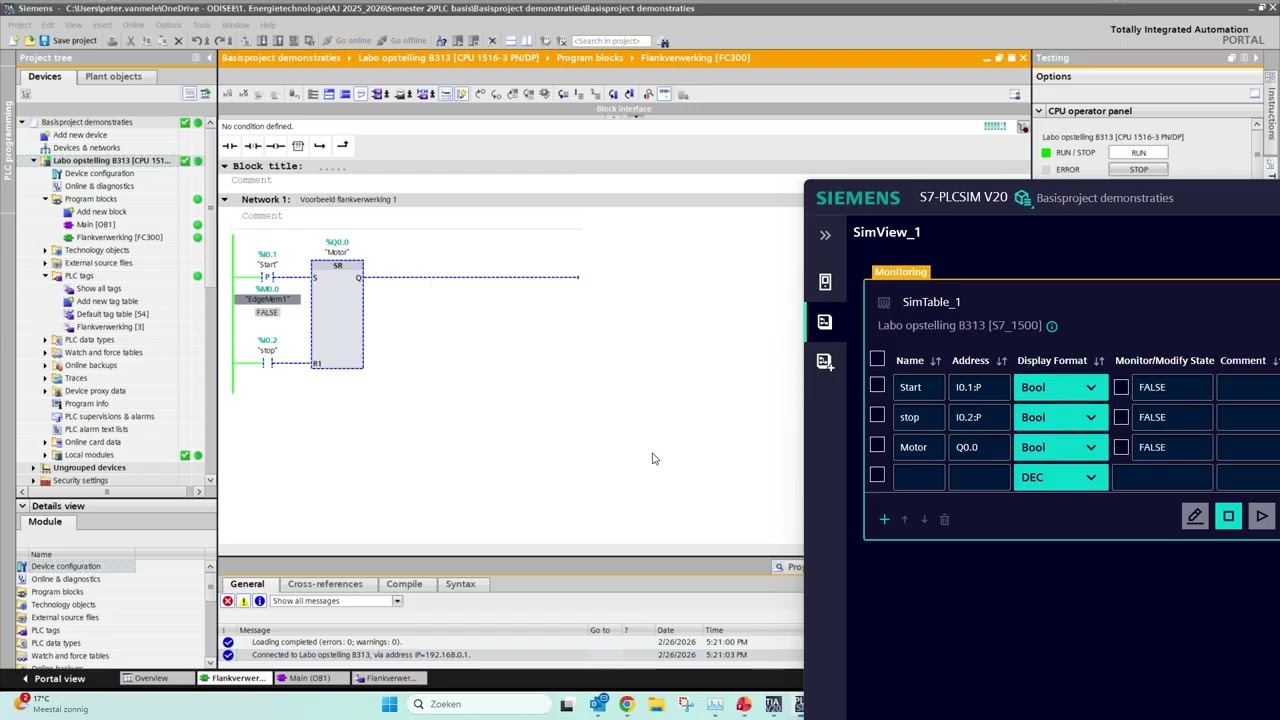The width and height of the screenshot is (1280, 720).
Task: Delete selected SimTable row with trash icon
Action: [944, 519]
